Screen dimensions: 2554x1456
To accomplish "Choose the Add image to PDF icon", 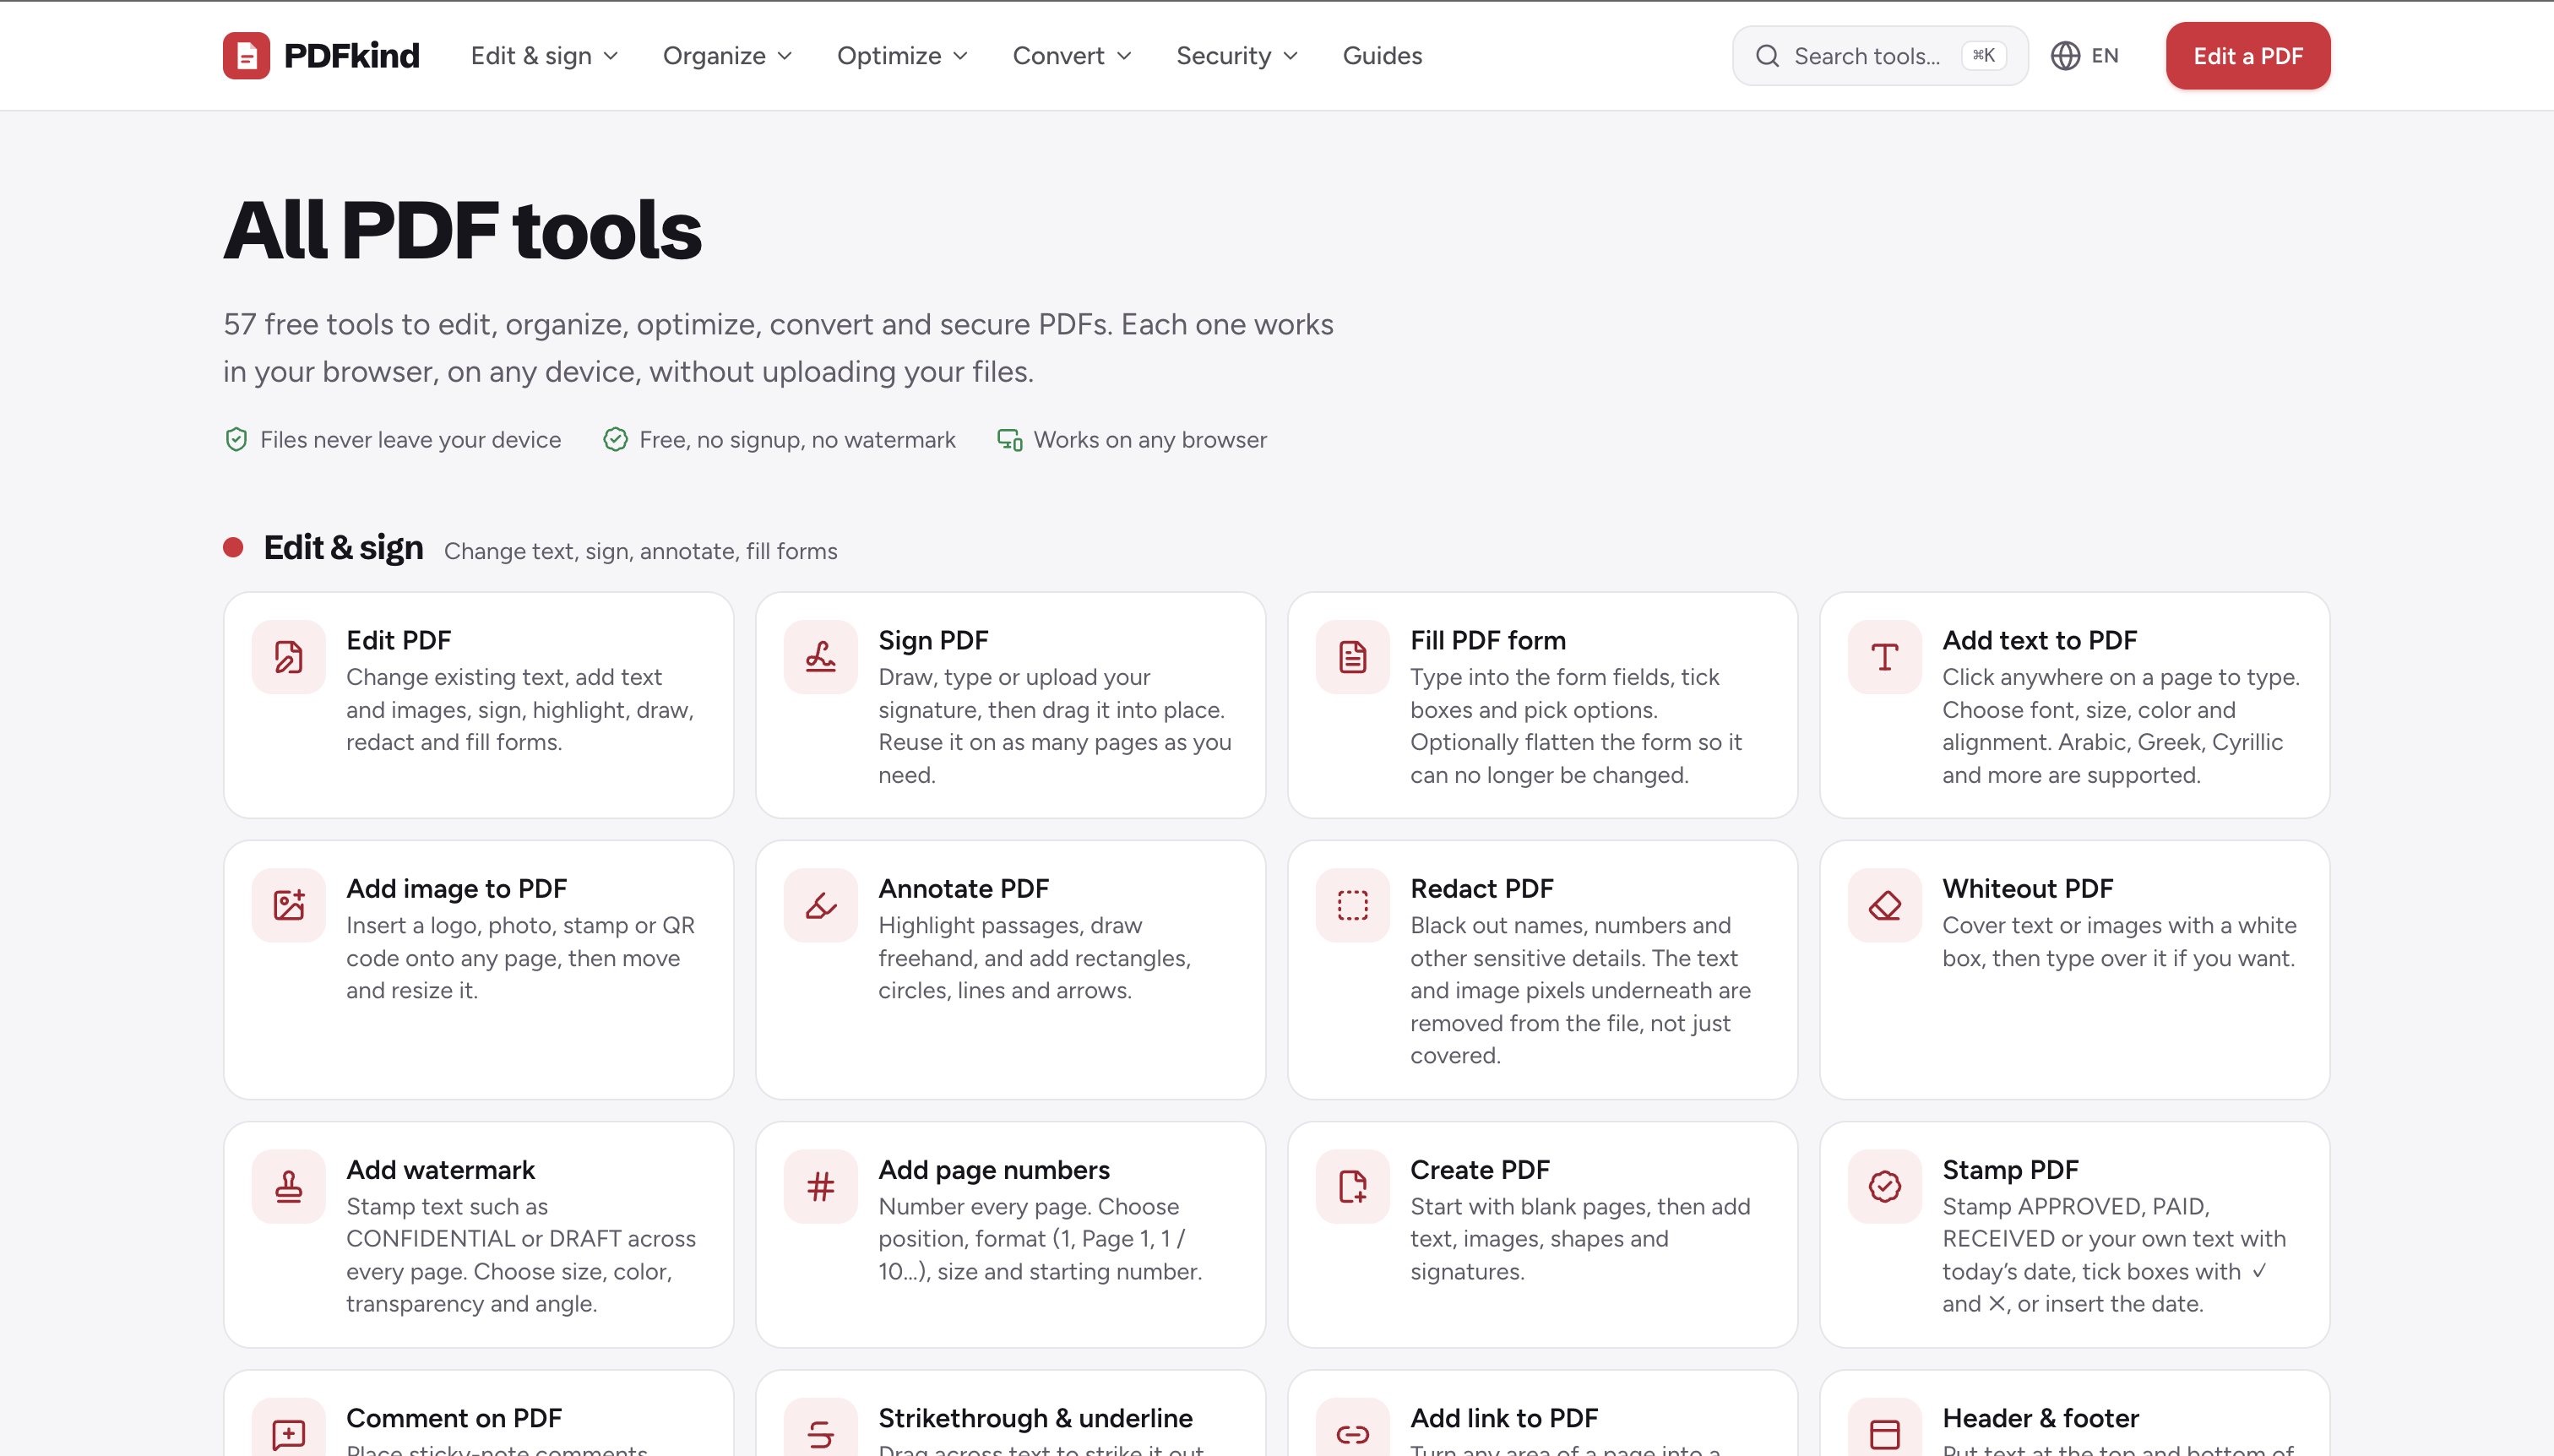I will (x=289, y=905).
